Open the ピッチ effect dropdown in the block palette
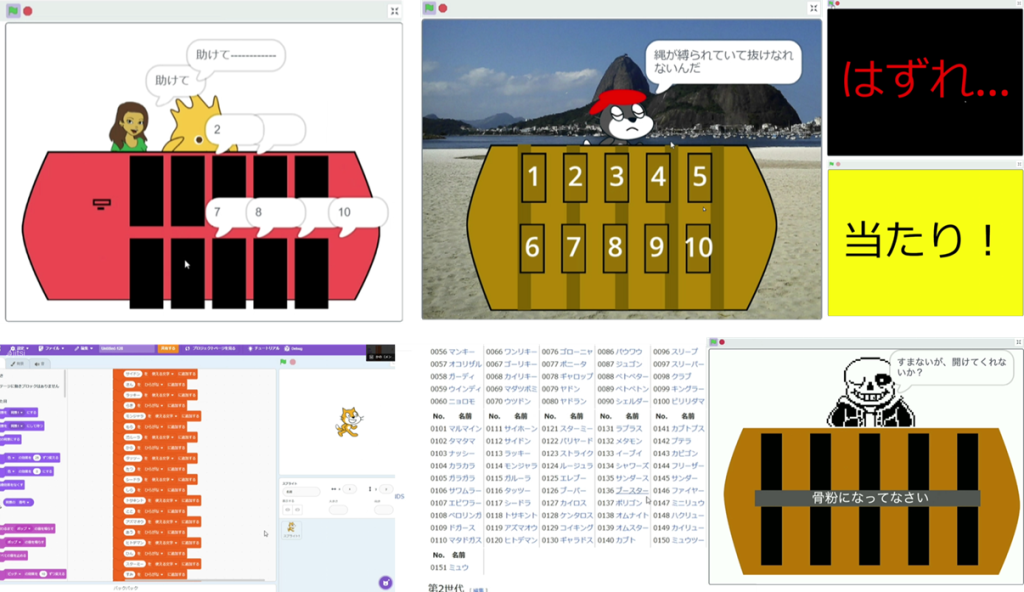Viewport: 1024px width, 592px height. pos(14,574)
